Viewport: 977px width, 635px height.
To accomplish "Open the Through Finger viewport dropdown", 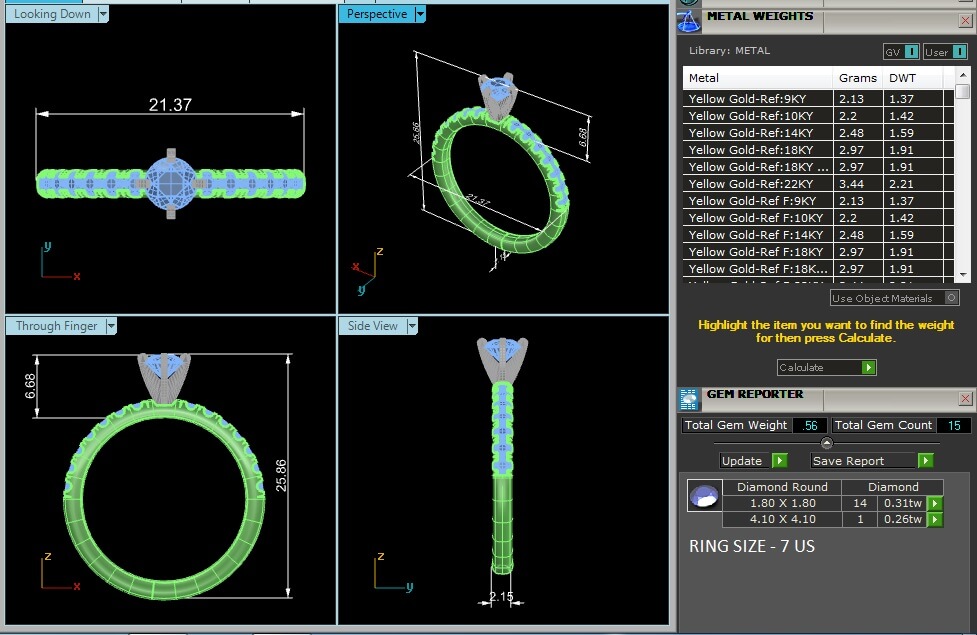I will pyautogui.click(x=112, y=326).
